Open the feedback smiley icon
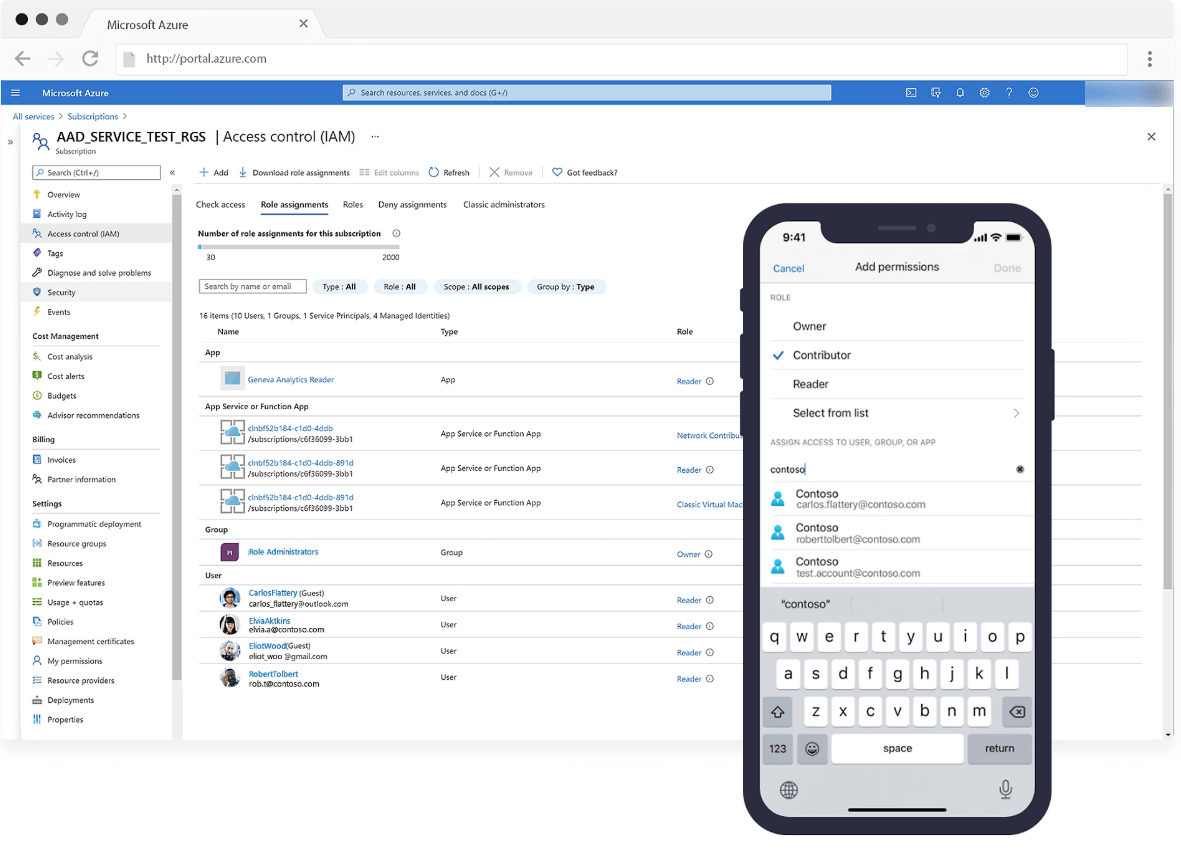1181x865 pixels. tap(1033, 93)
